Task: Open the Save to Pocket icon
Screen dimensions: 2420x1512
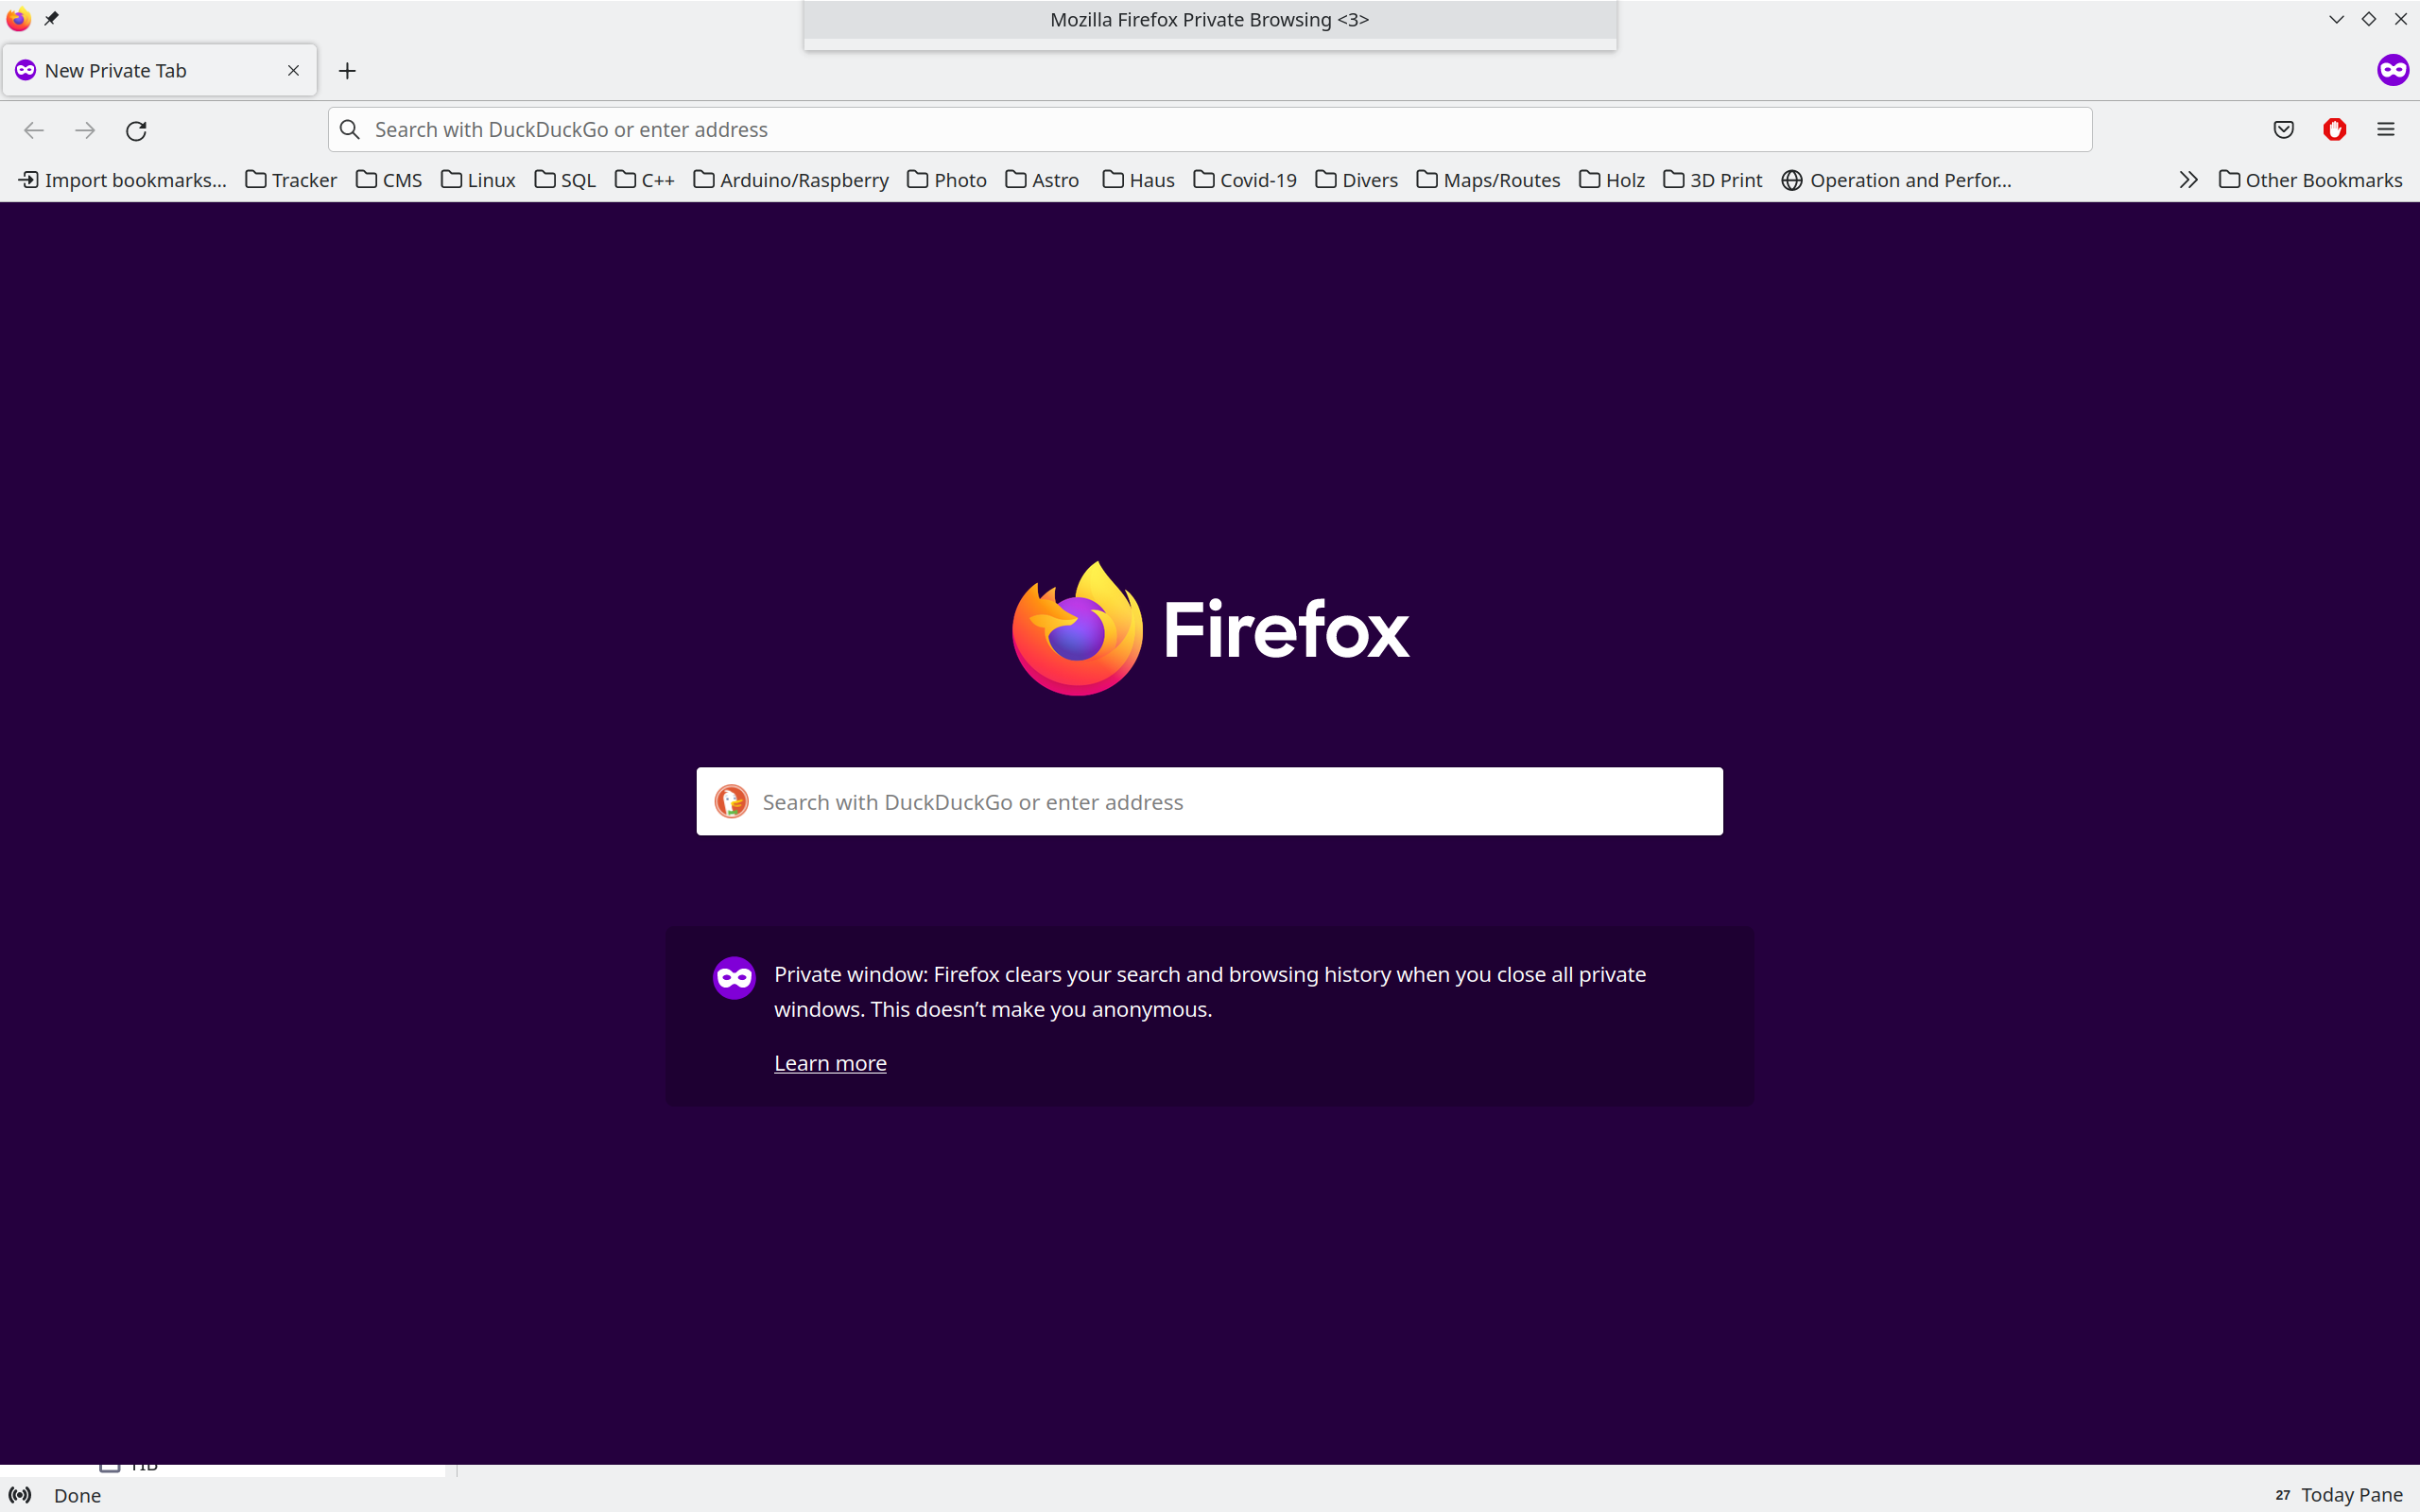Action: 2284,130
